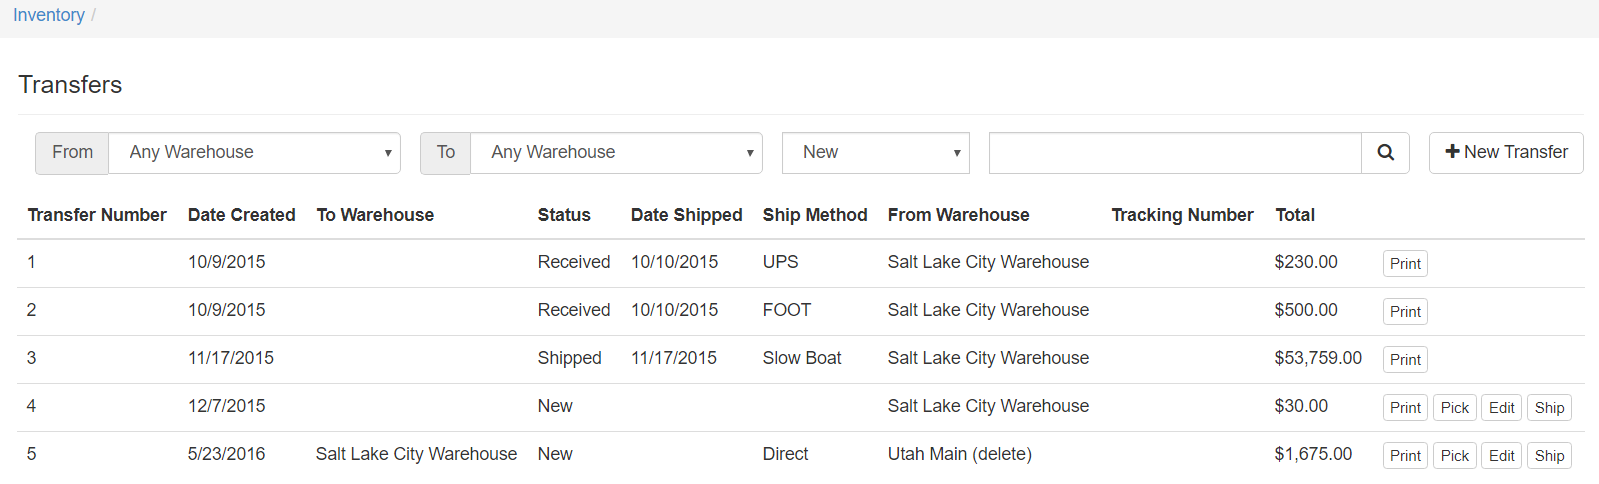Image resolution: width=1599 pixels, height=484 pixels.
Task: Click the Total column header
Action: coord(1295,215)
